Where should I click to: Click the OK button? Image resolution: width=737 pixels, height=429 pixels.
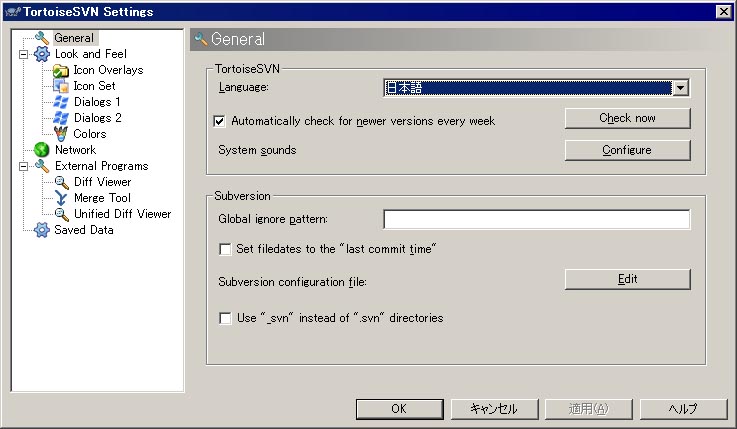pyautogui.click(x=400, y=409)
